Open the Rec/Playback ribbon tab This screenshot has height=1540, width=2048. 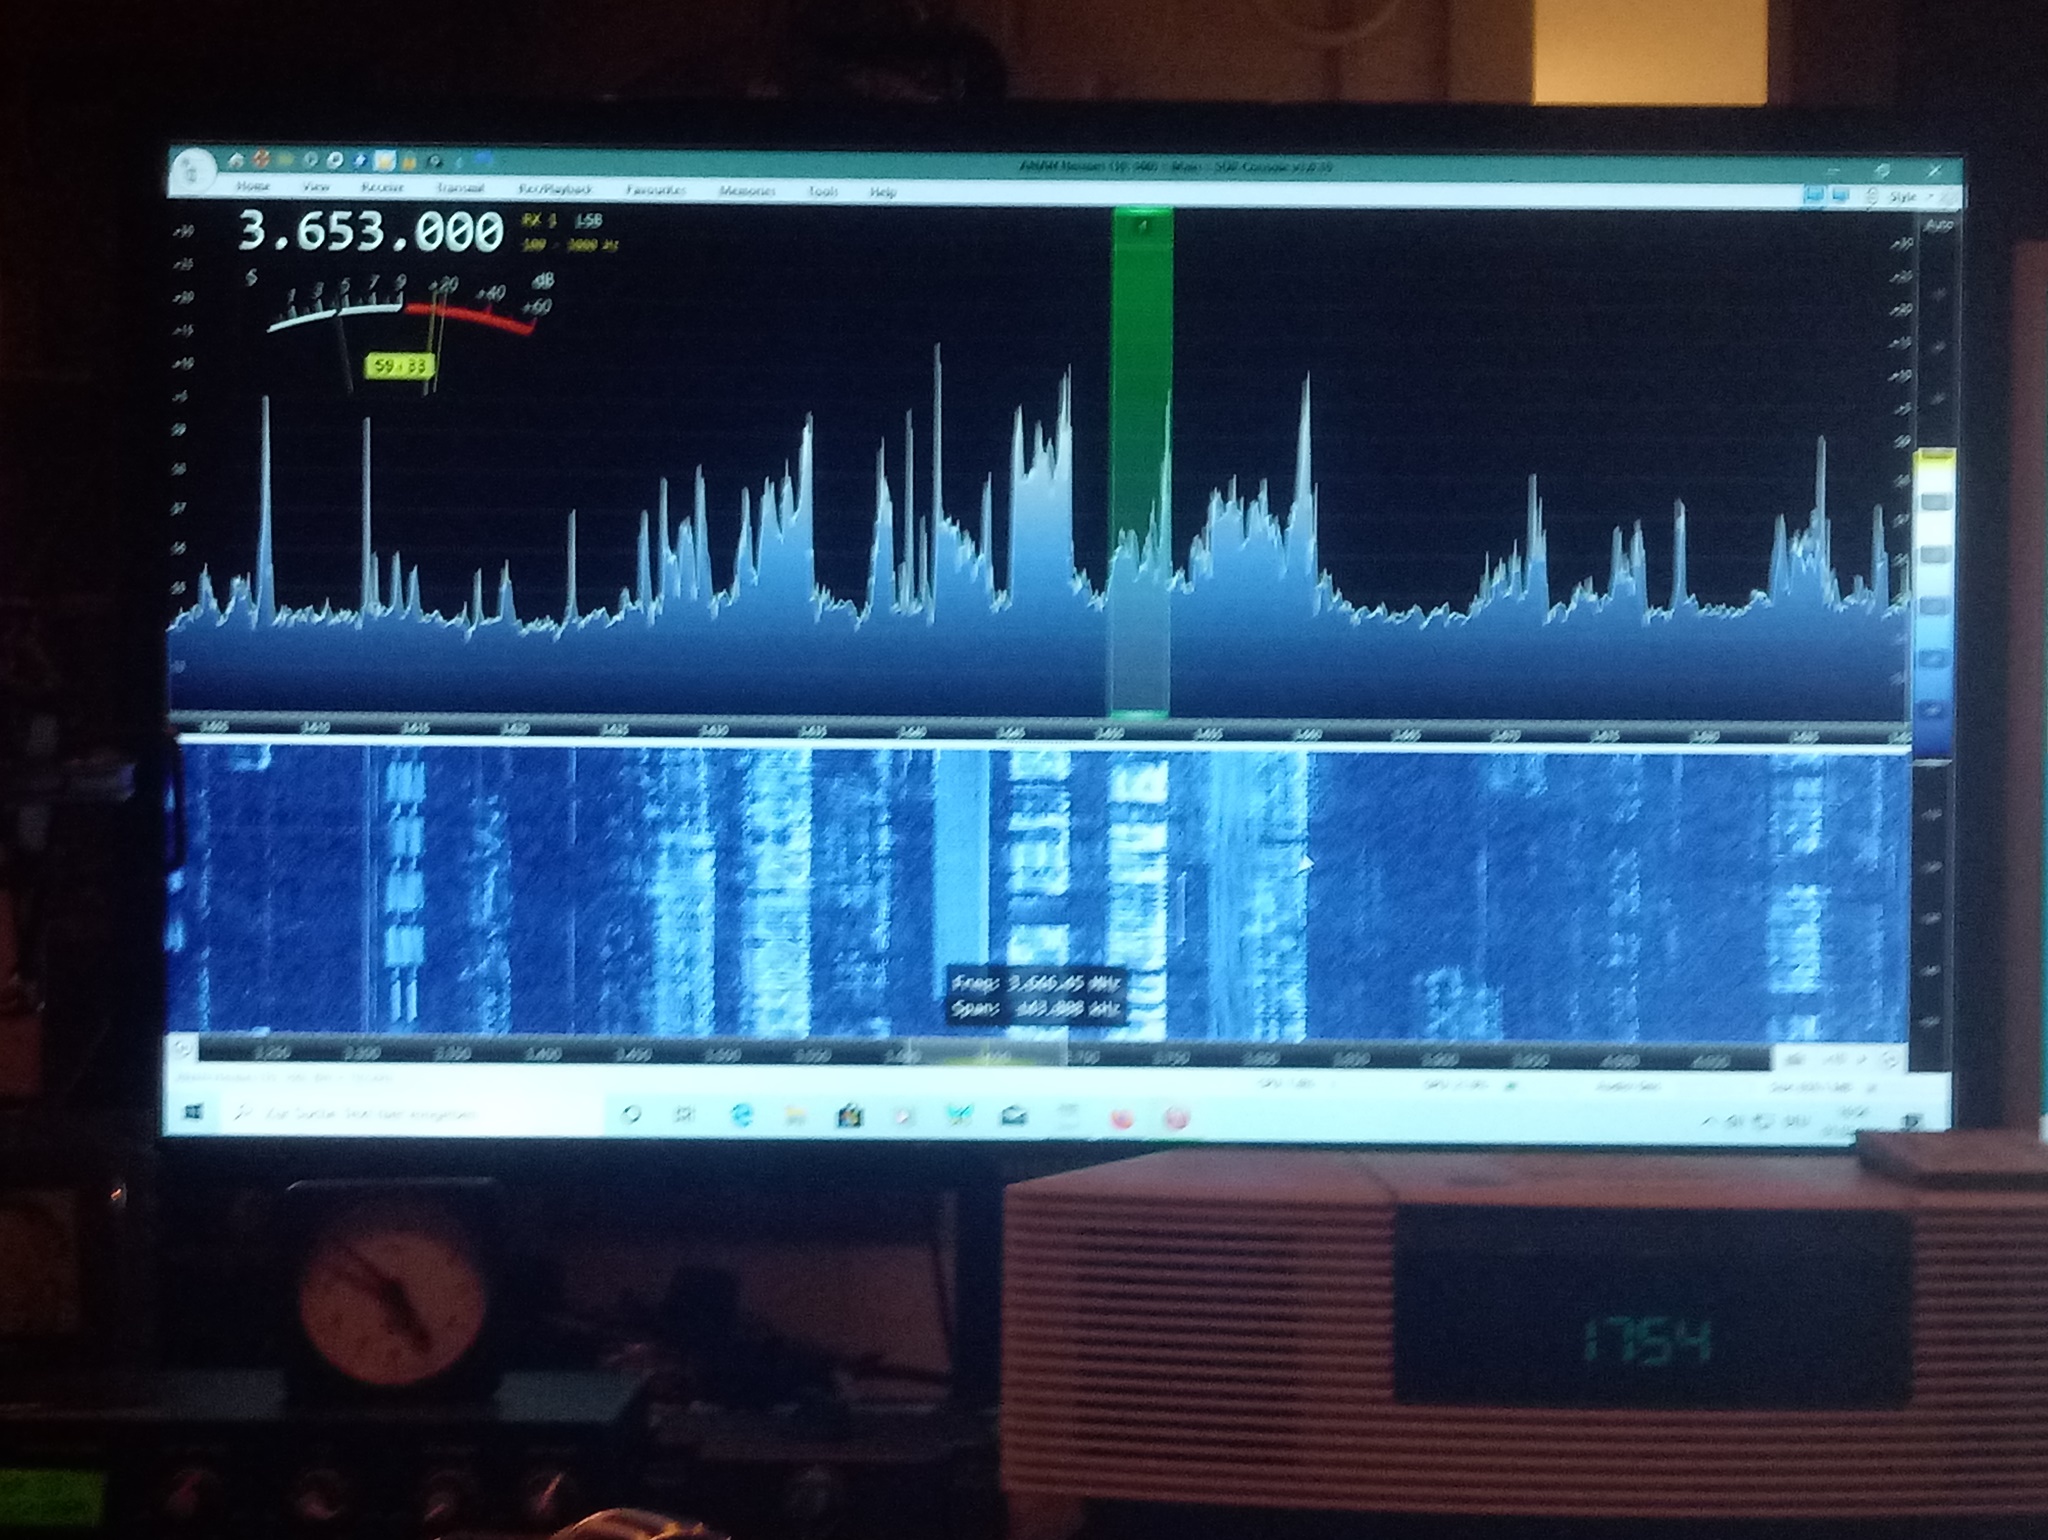click(555, 189)
